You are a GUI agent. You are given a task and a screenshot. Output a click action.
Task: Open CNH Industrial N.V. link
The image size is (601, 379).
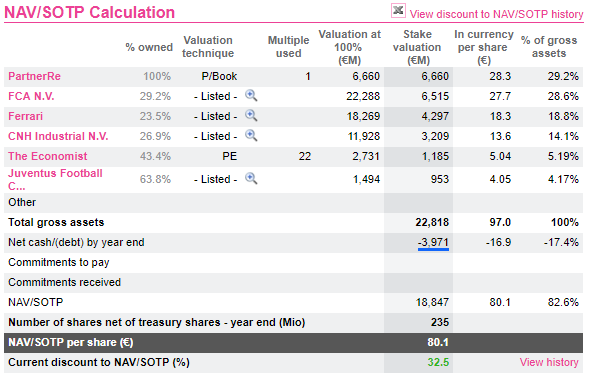(58, 136)
